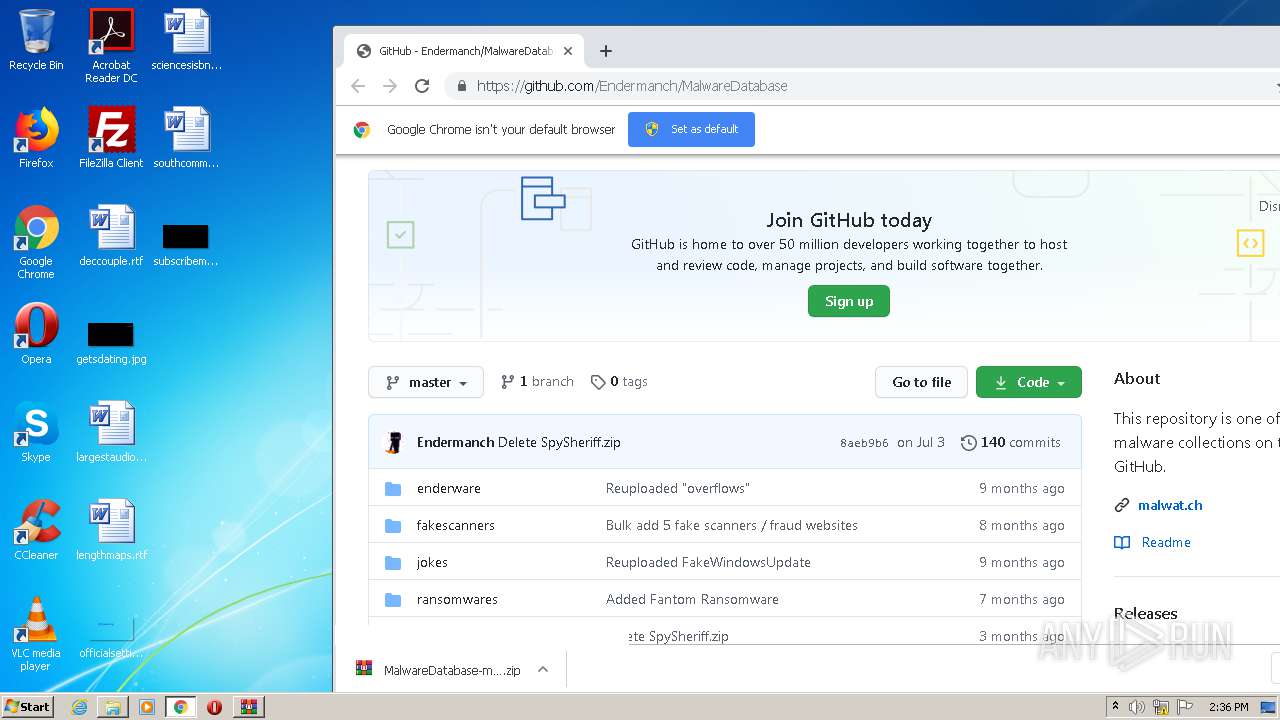Viewport: 1280px width, 720px height.
Task: Focus the Chrome address bar
Action: tap(860, 86)
